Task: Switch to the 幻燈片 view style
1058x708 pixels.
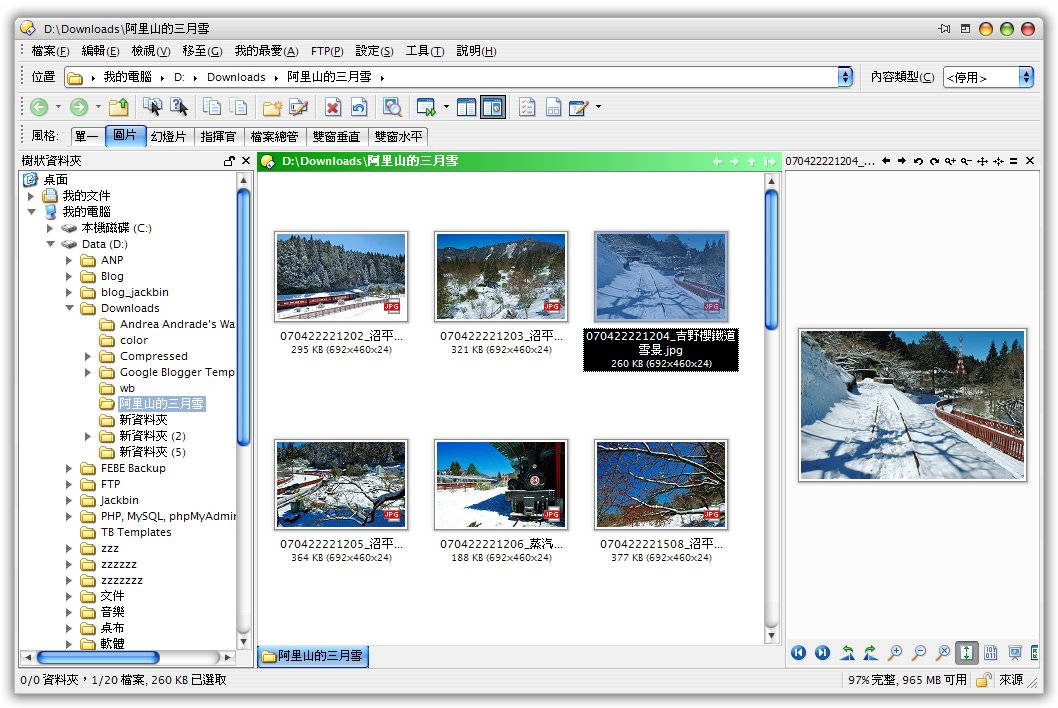Action: (166, 136)
